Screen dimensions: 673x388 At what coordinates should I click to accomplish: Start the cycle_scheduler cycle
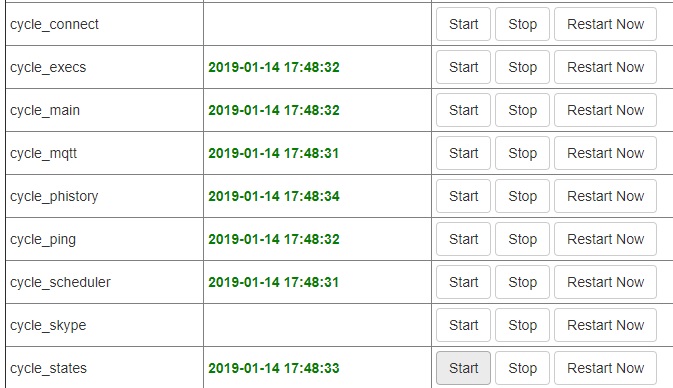click(x=463, y=282)
